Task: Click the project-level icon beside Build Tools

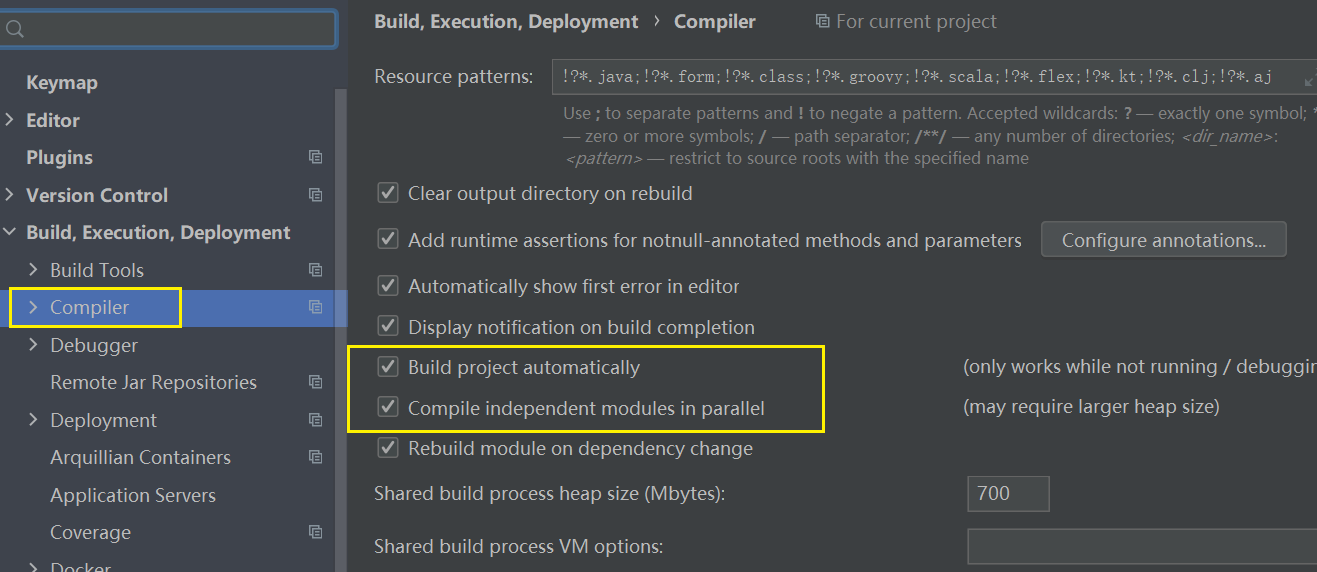Action: pyautogui.click(x=315, y=270)
